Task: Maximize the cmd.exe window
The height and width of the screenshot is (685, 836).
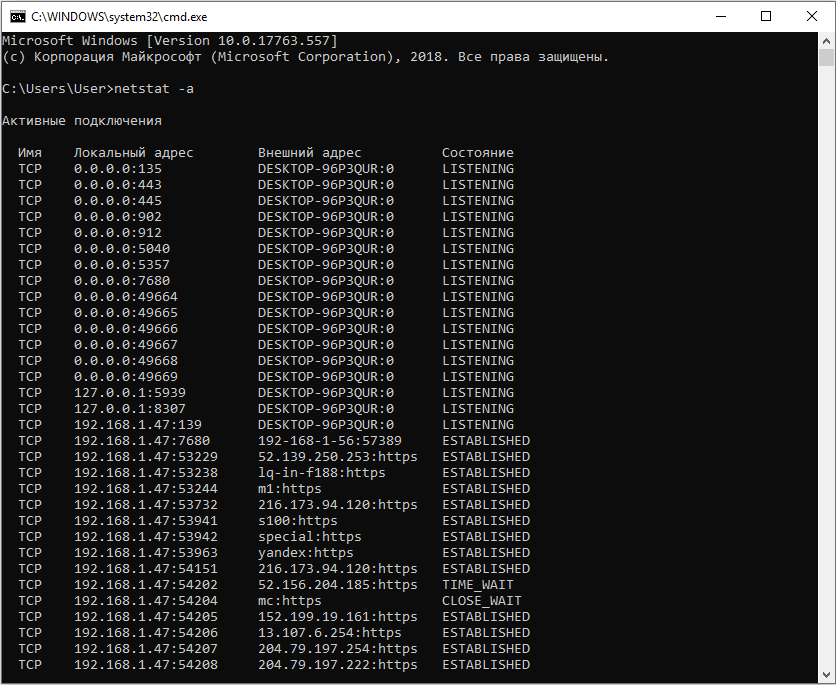Action: coord(766,16)
